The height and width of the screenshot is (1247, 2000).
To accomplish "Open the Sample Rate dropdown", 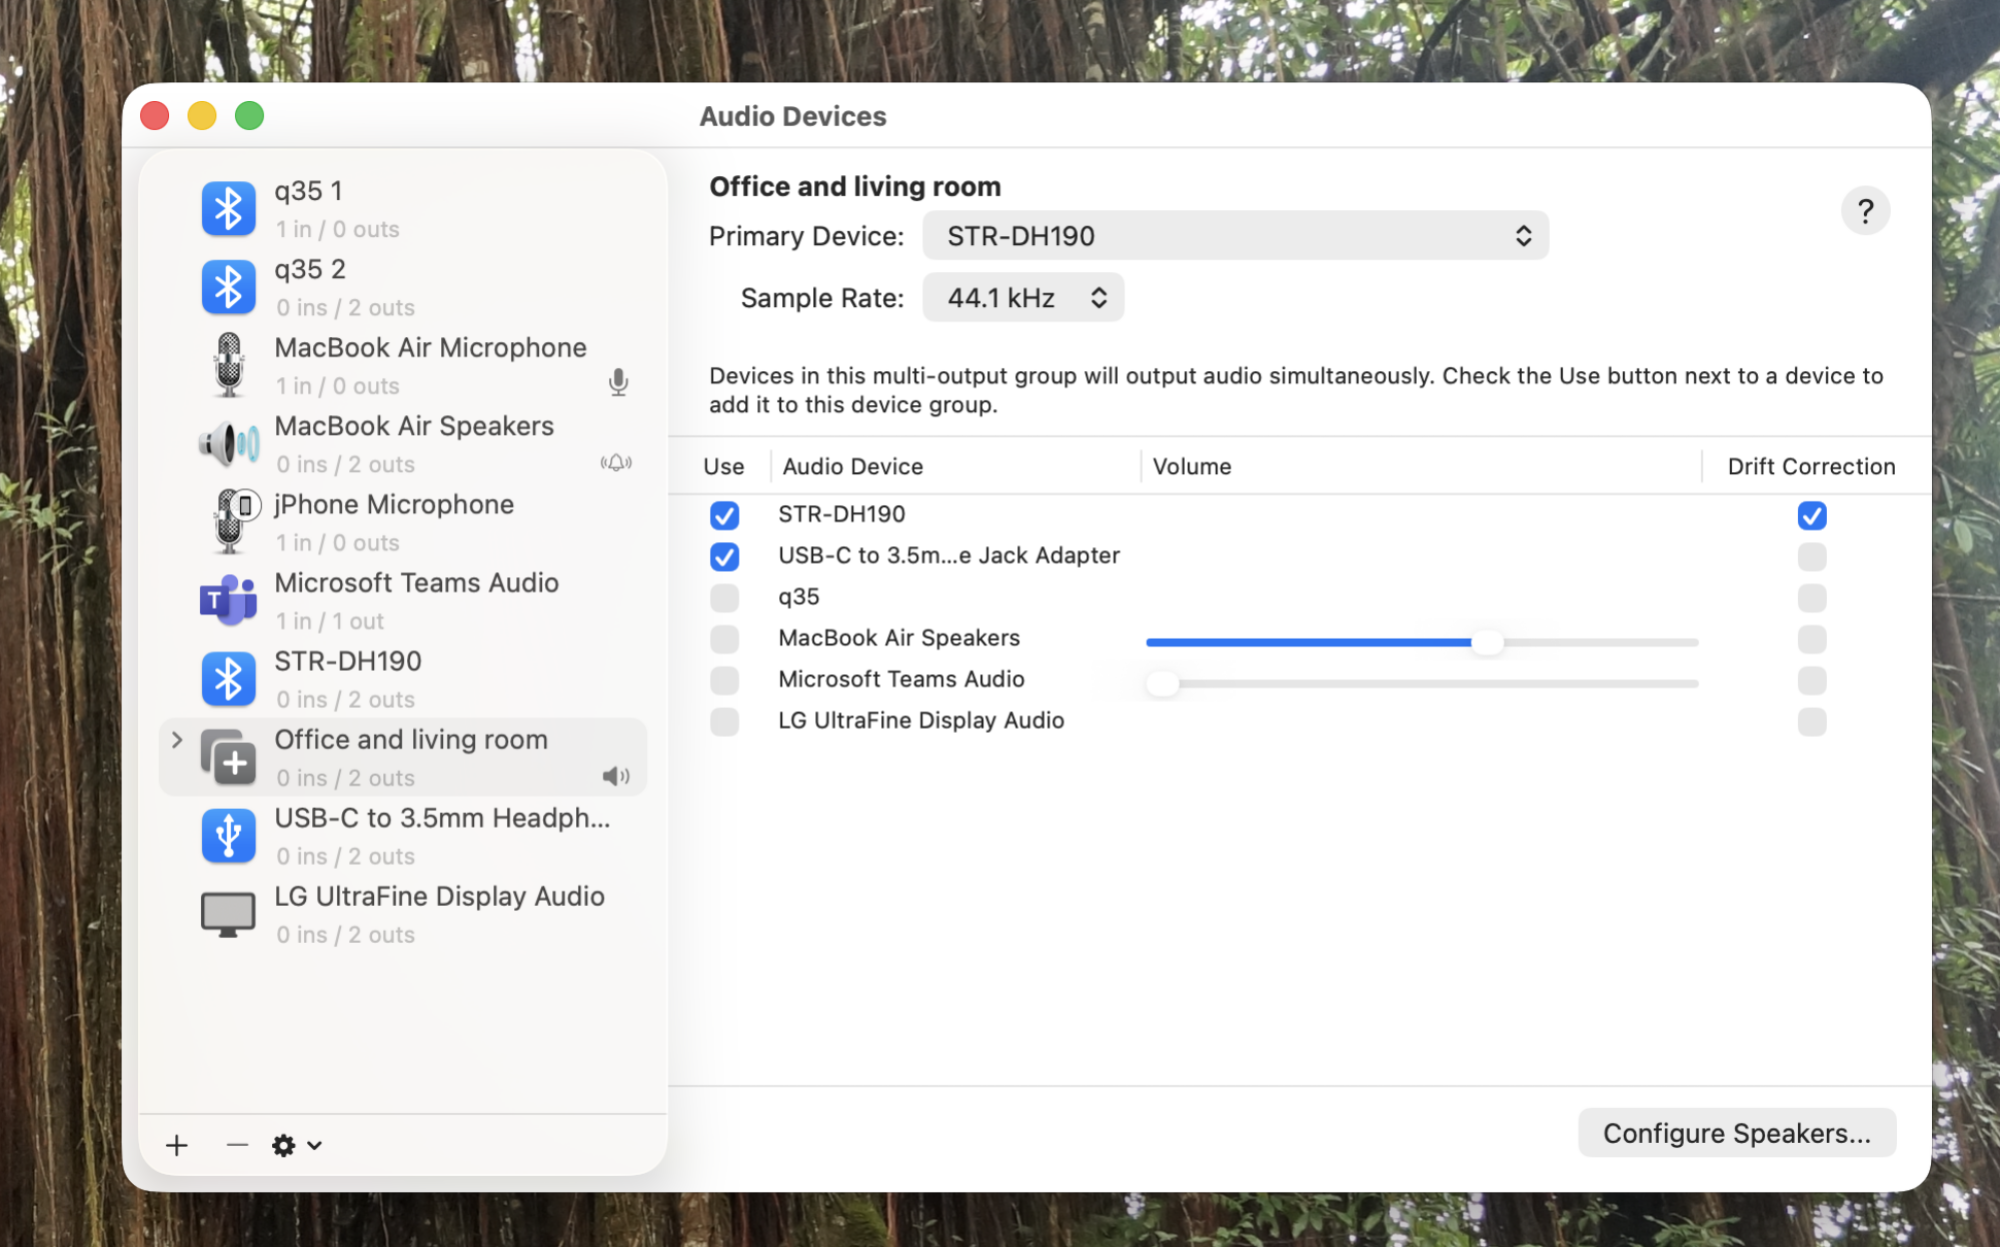I will (x=1023, y=298).
